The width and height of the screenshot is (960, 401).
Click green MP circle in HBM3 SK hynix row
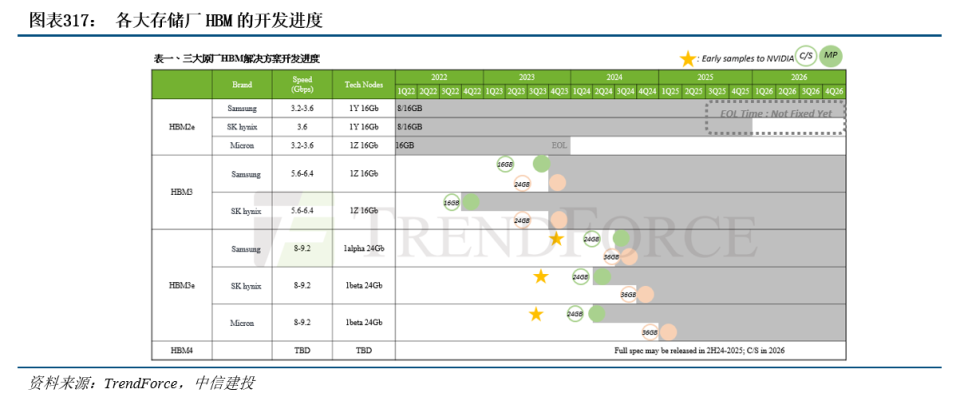tap(470, 201)
